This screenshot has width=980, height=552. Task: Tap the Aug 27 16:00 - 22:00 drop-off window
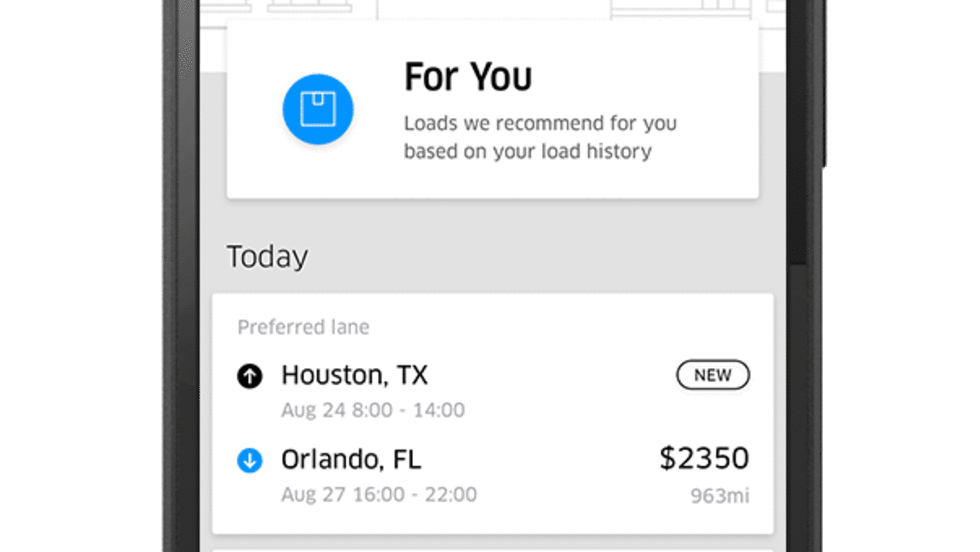379,494
